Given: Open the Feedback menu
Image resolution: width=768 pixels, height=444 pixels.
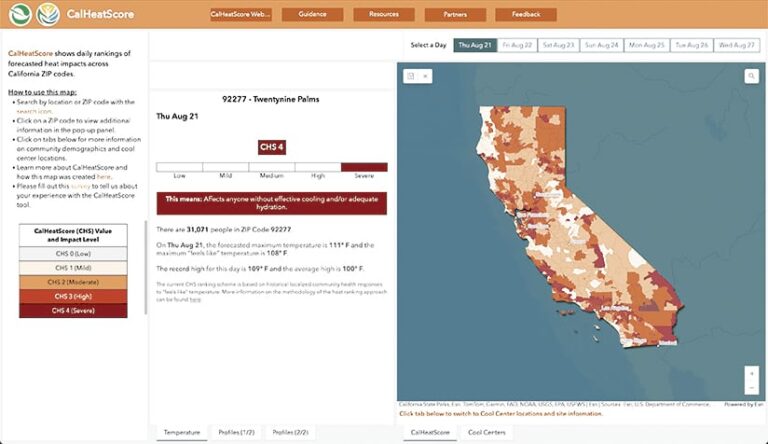Looking at the screenshot, I should [x=526, y=14].
